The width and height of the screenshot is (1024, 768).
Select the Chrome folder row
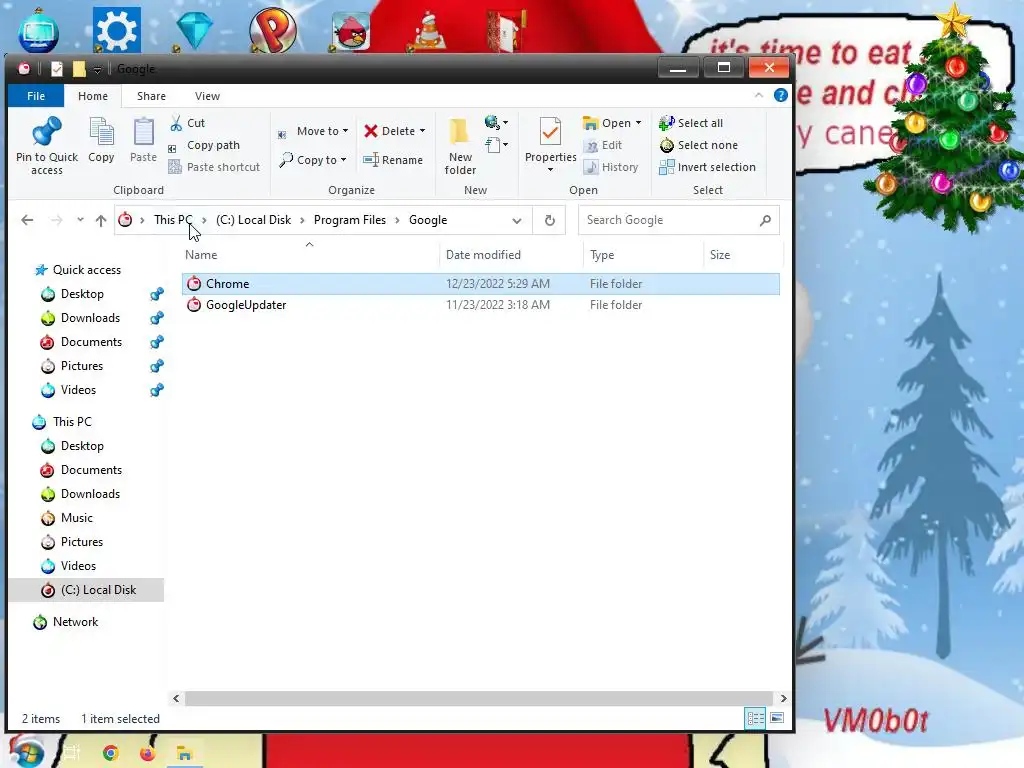click(x=481, y=283)
